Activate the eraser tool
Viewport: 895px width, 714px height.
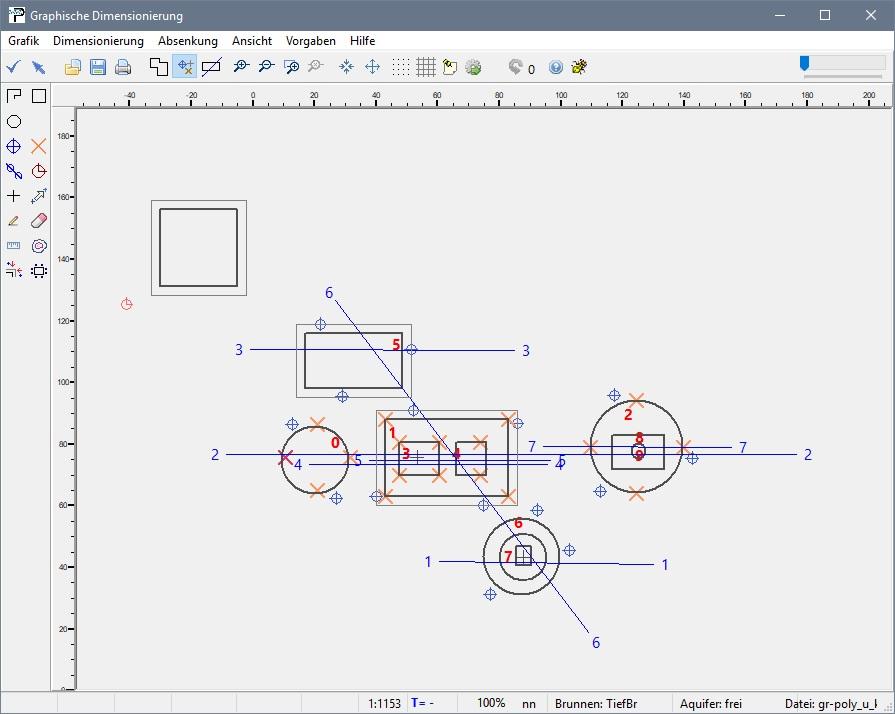click(x=39, y=221)
